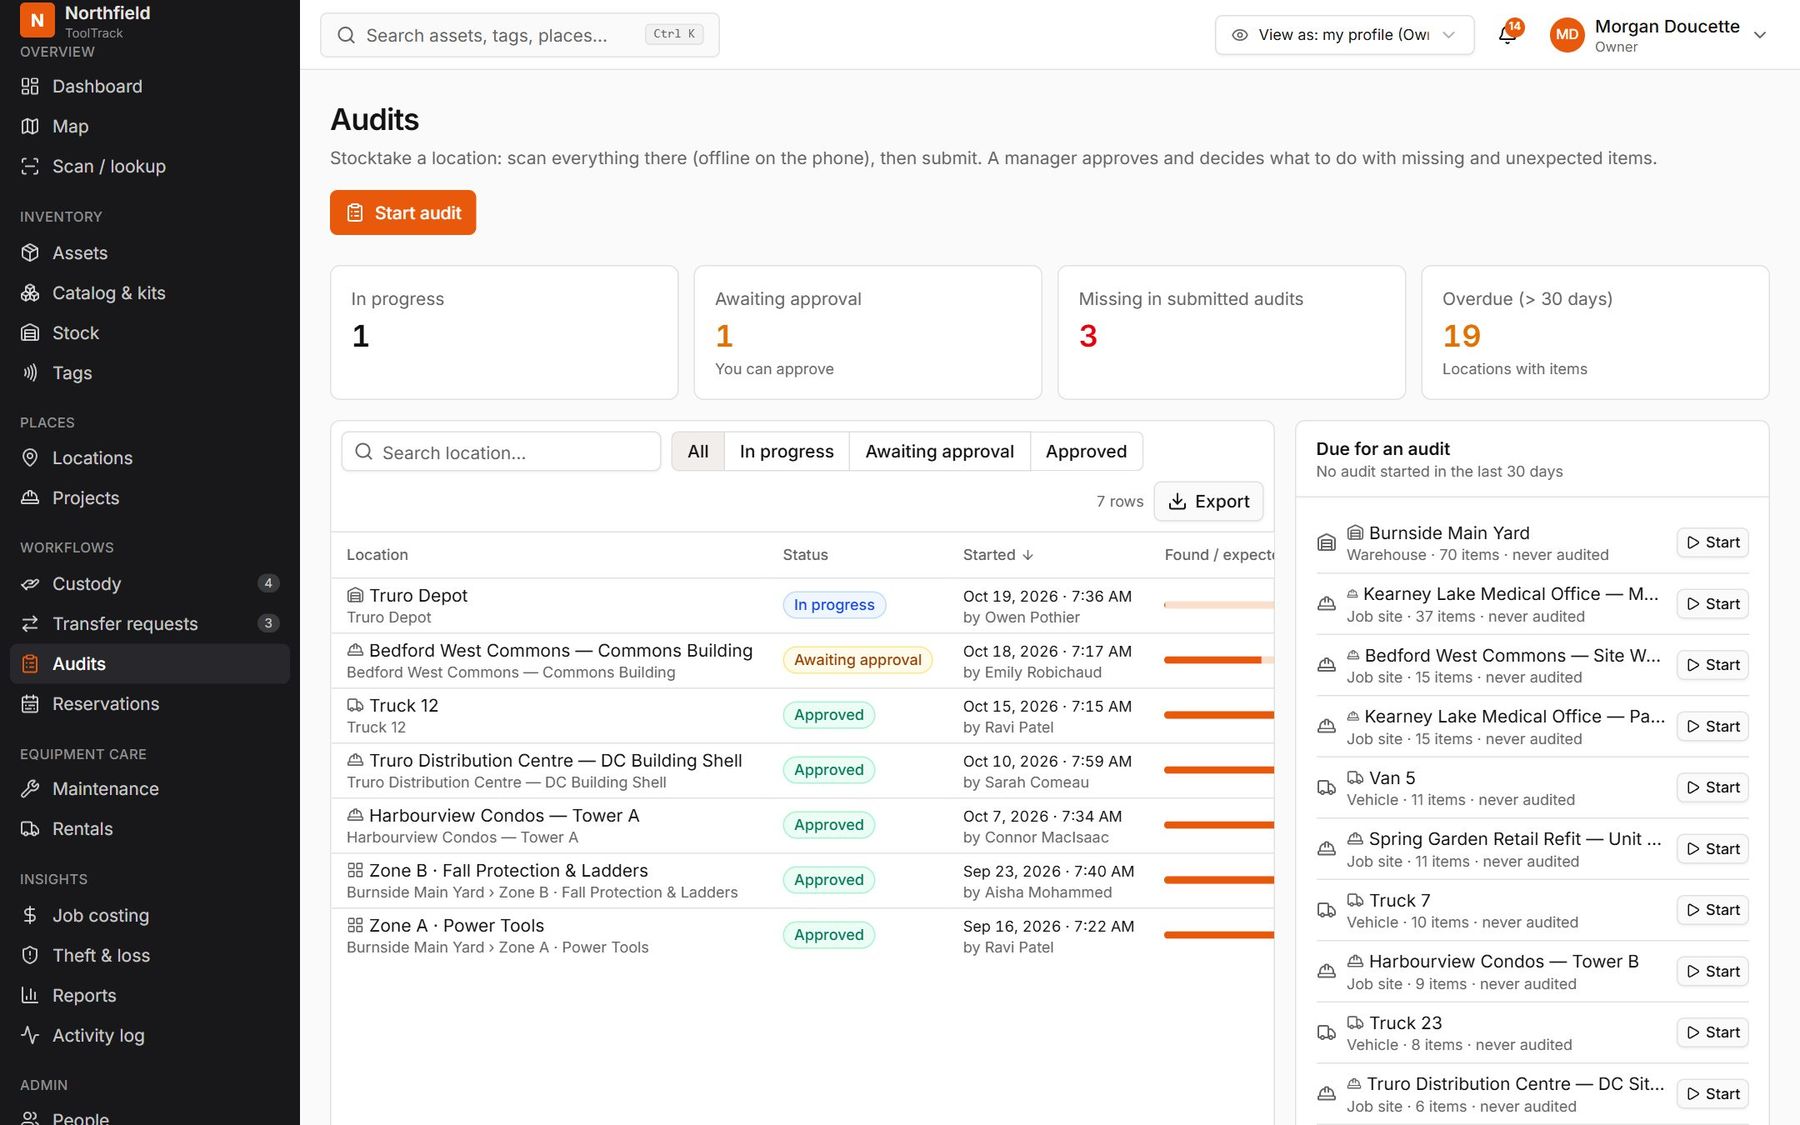Open Zone A · Power Tools audit
This screenshot has height=1125, width=1800.
pyautogui.click(x=802, y=936)
